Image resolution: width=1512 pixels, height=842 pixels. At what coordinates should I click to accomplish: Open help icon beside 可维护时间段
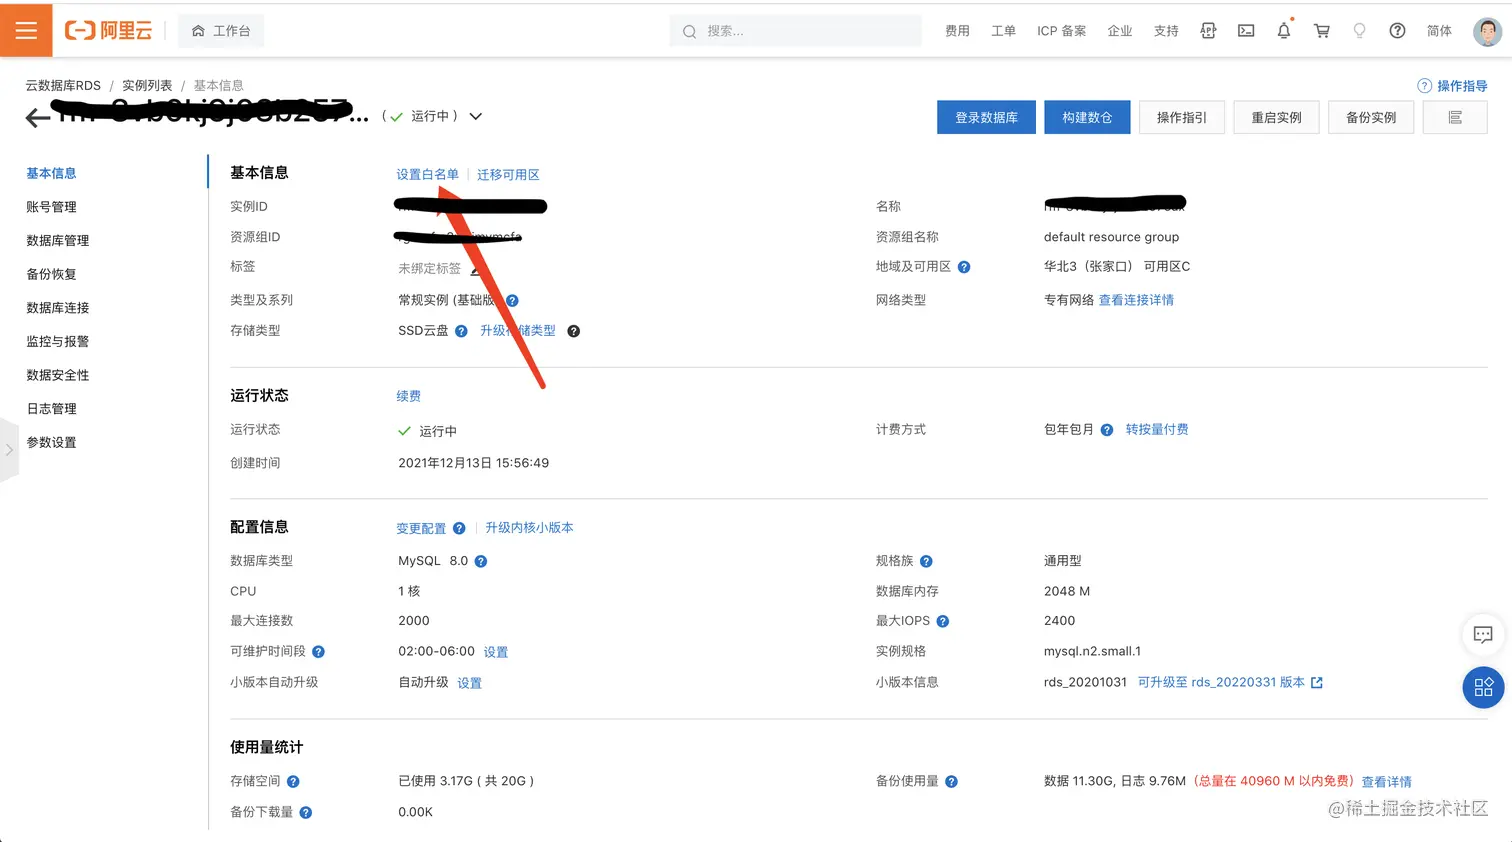(x=318, y=651)
